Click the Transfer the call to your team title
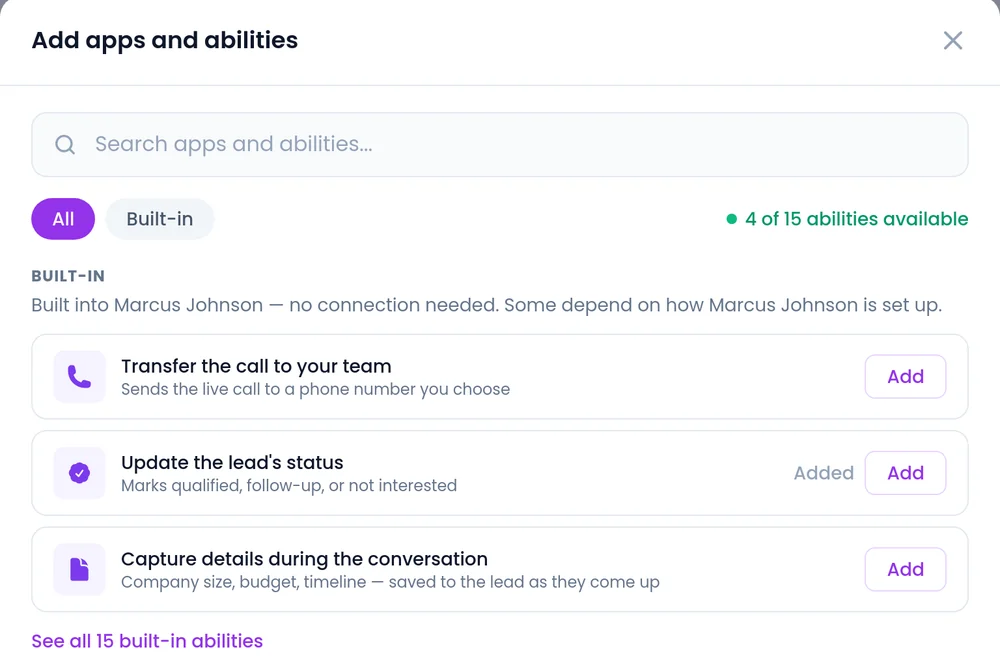This screenshot has width=1000, height=671. 256,366
